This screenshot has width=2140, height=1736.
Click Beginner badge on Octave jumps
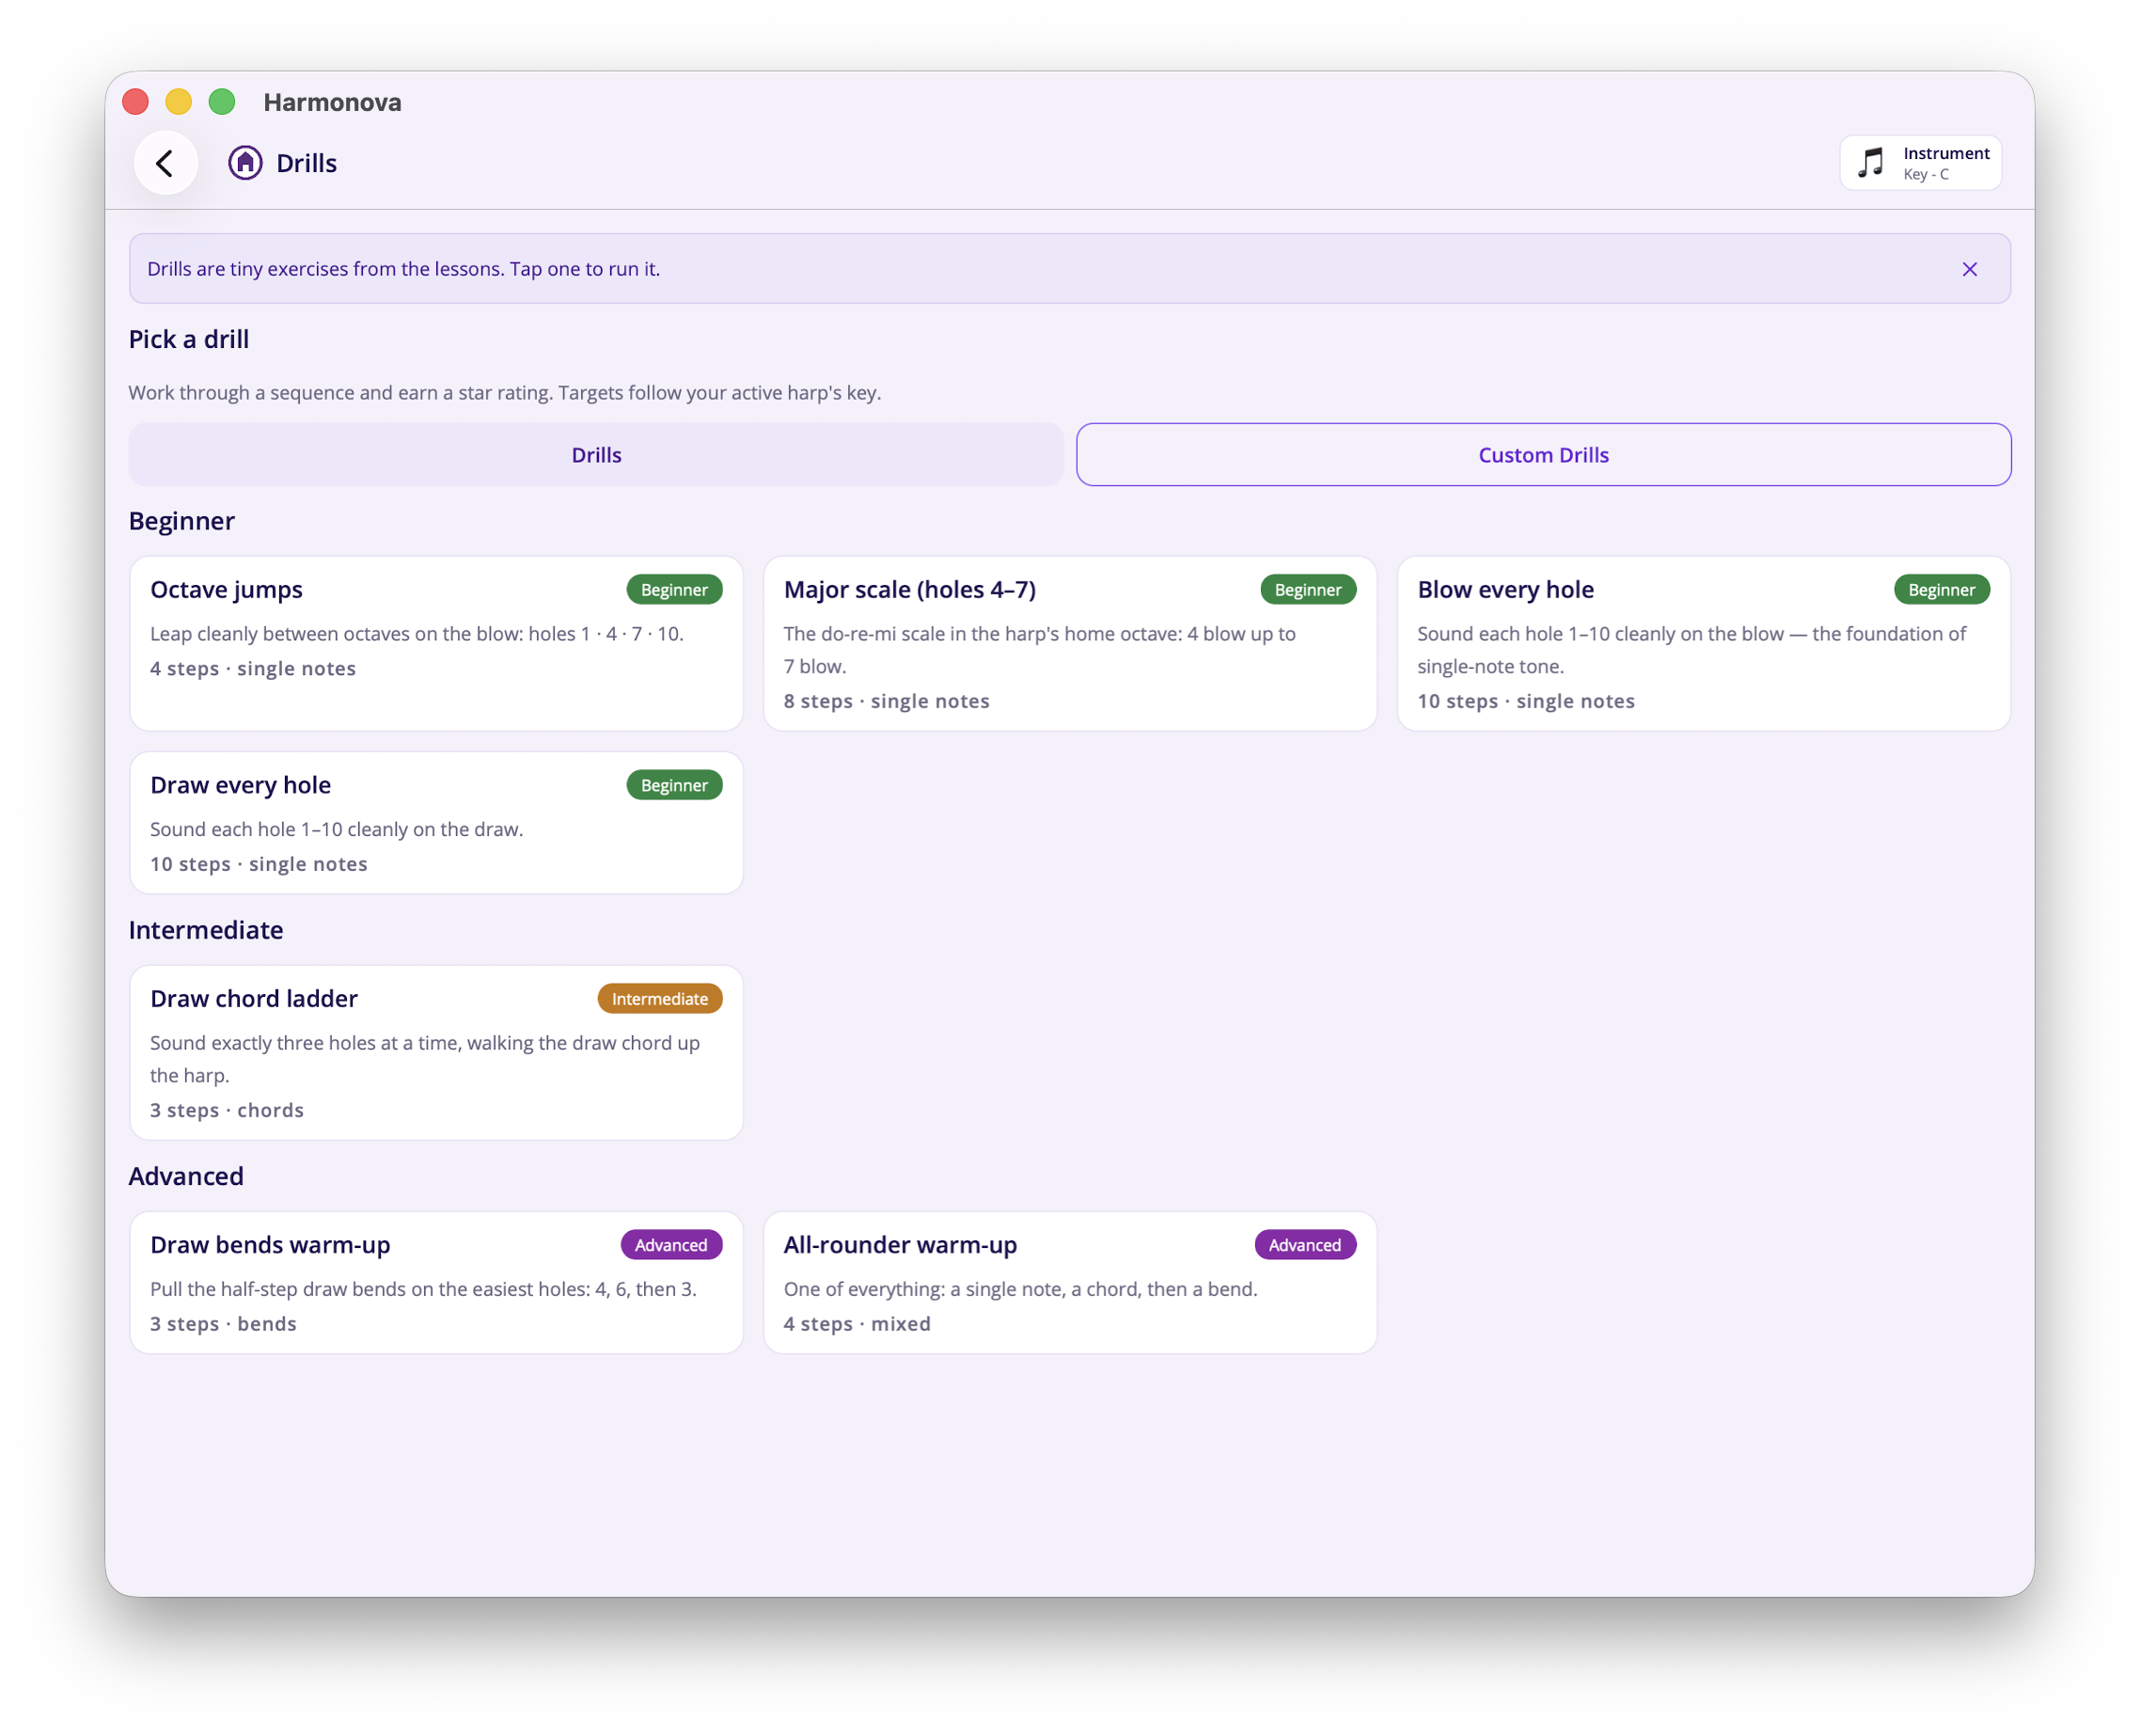[x=674, y=590]
